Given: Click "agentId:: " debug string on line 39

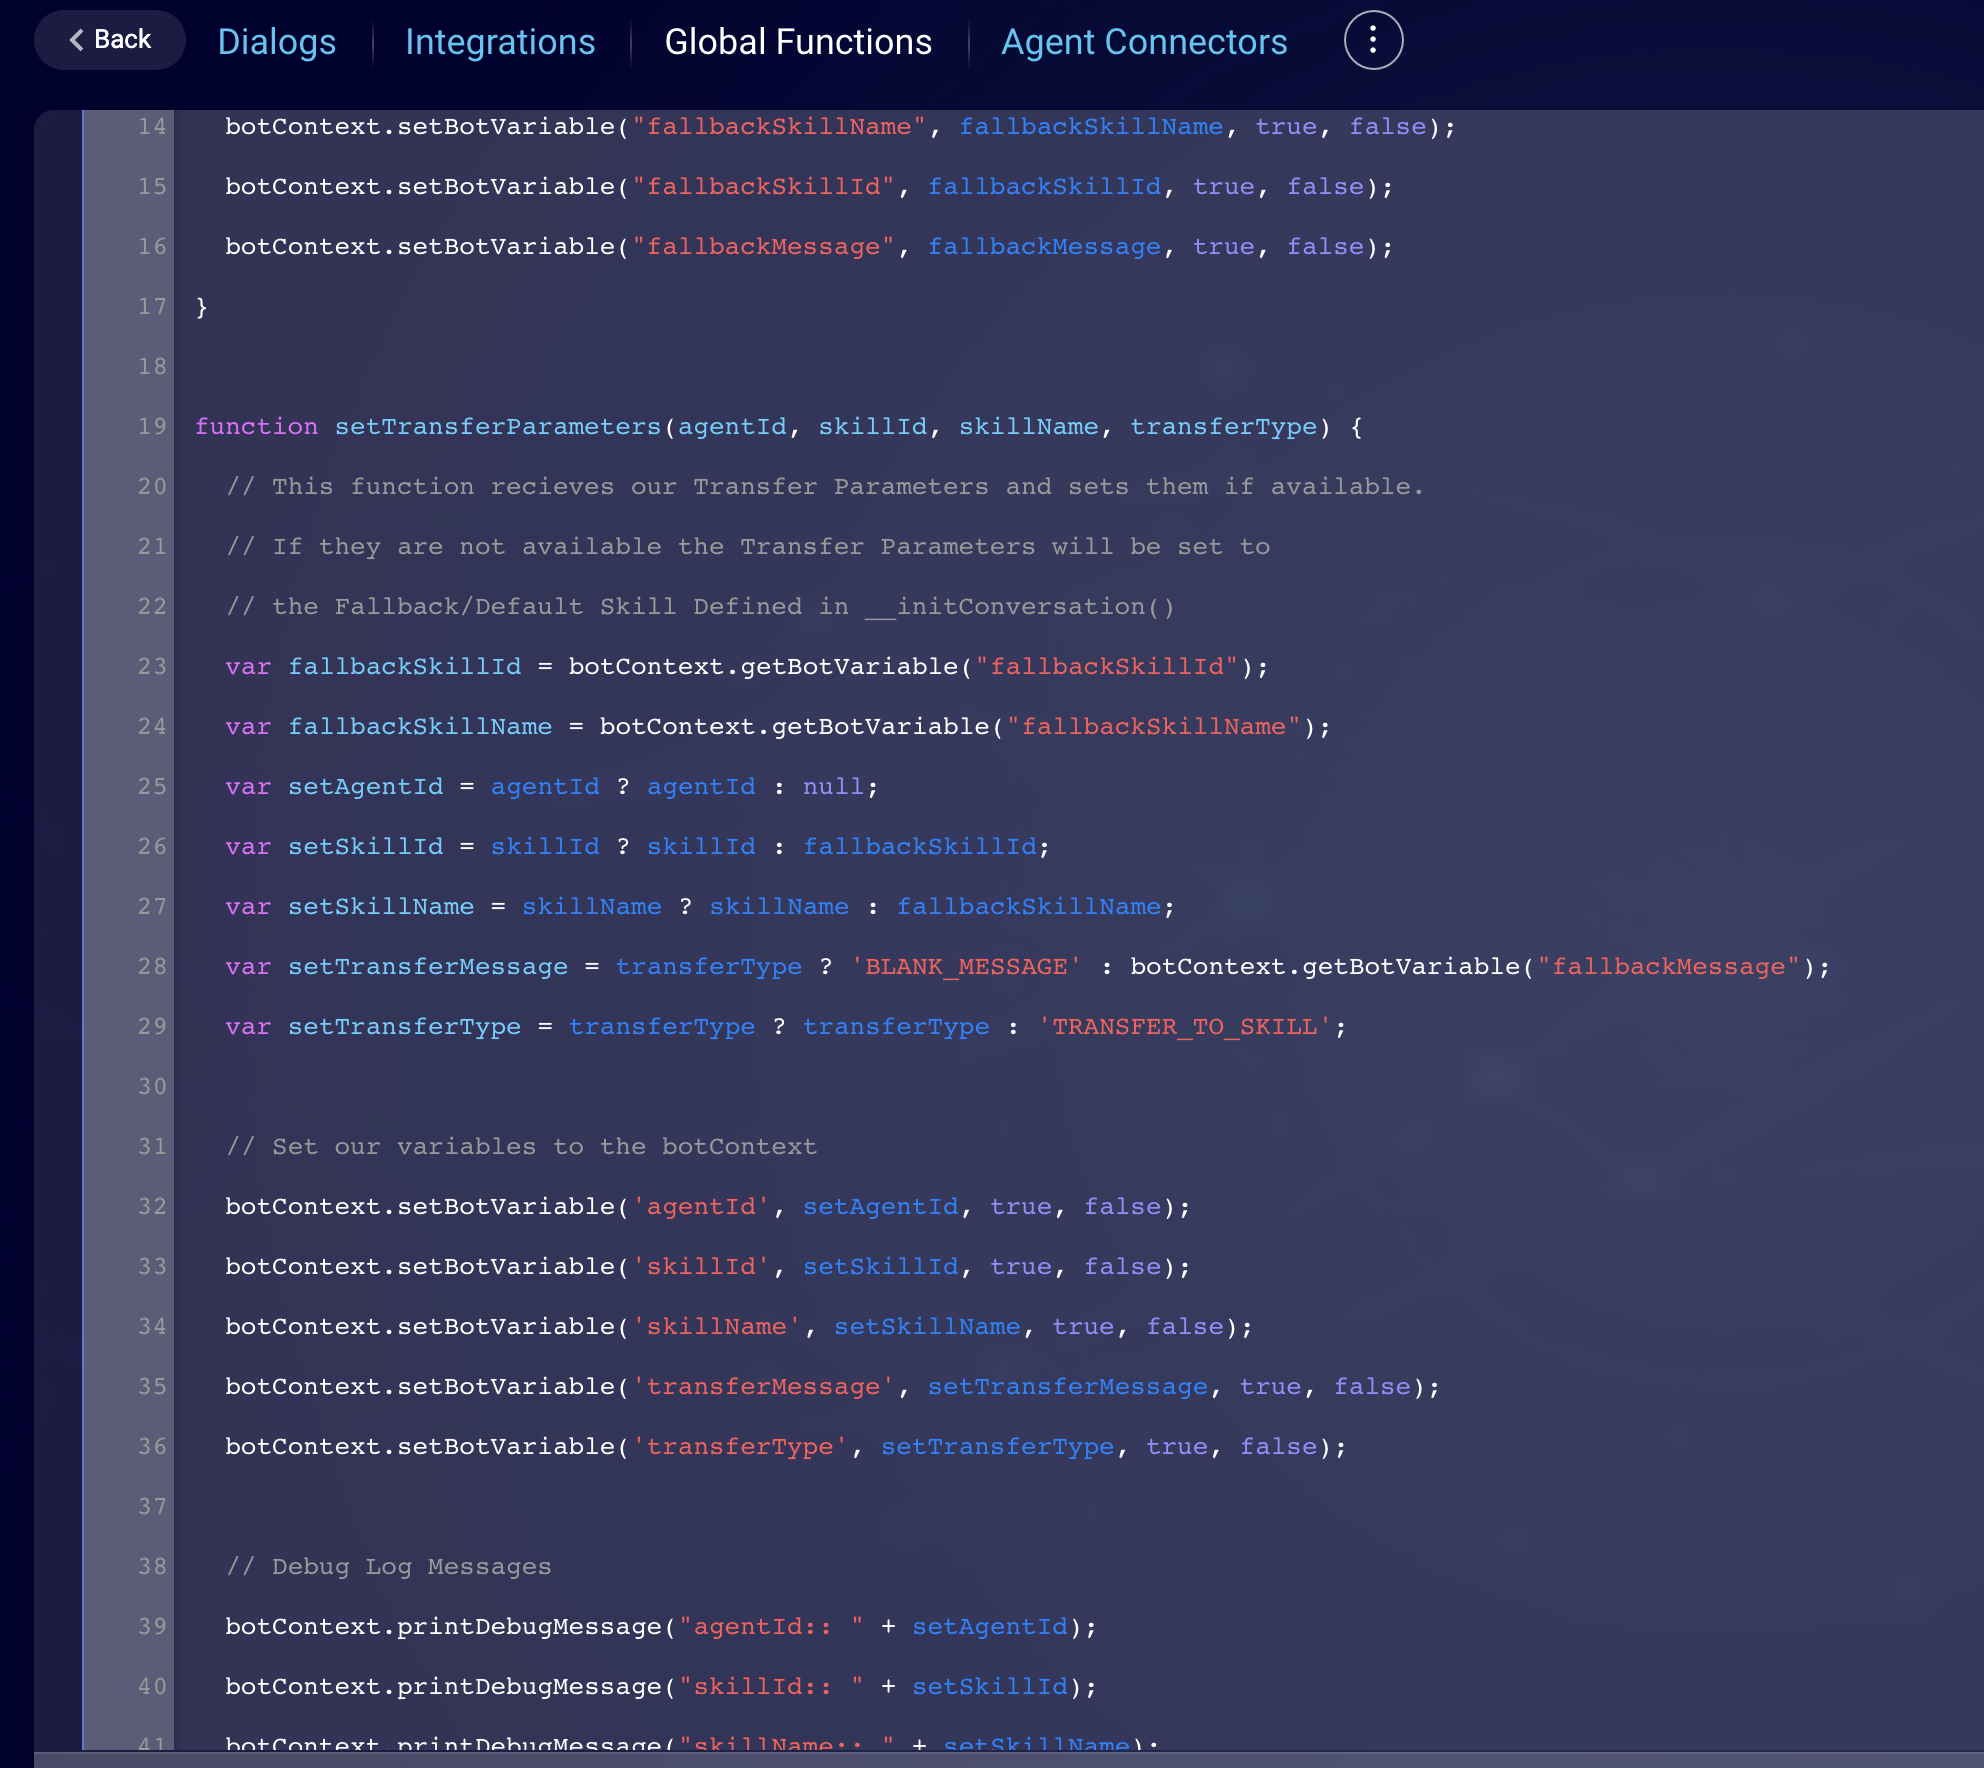Looking at the screenshot, I should [771, 1627].
